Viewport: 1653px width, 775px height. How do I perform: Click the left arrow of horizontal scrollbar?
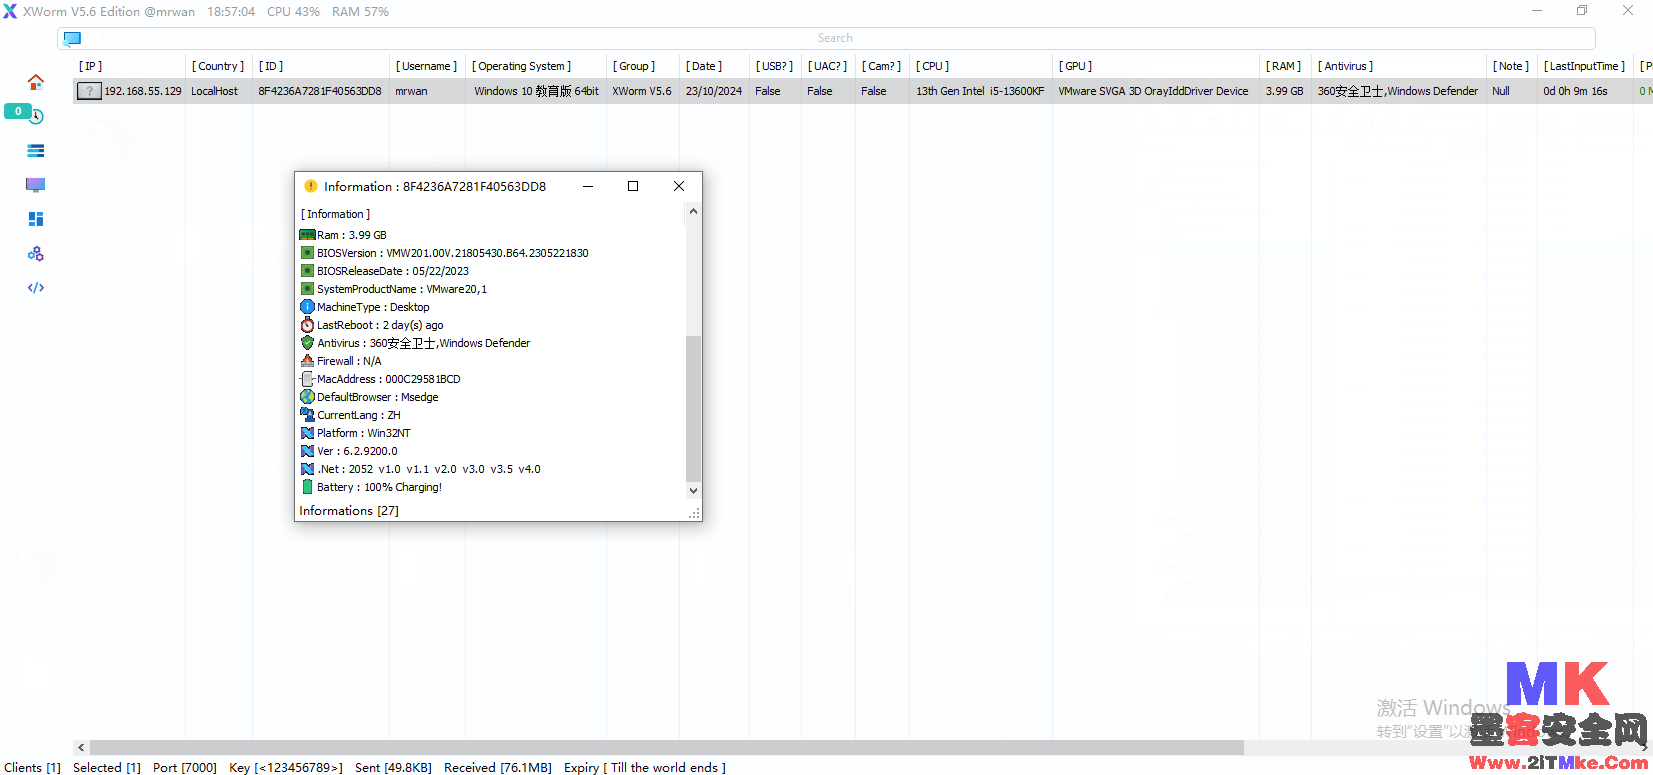(81, 748)
